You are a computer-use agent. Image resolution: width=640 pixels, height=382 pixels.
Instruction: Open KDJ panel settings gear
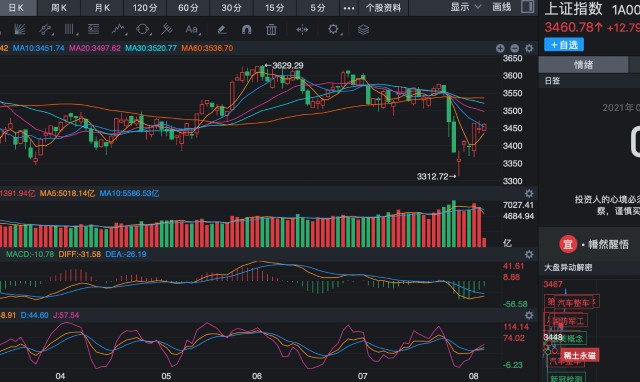(x=529, y=315)
